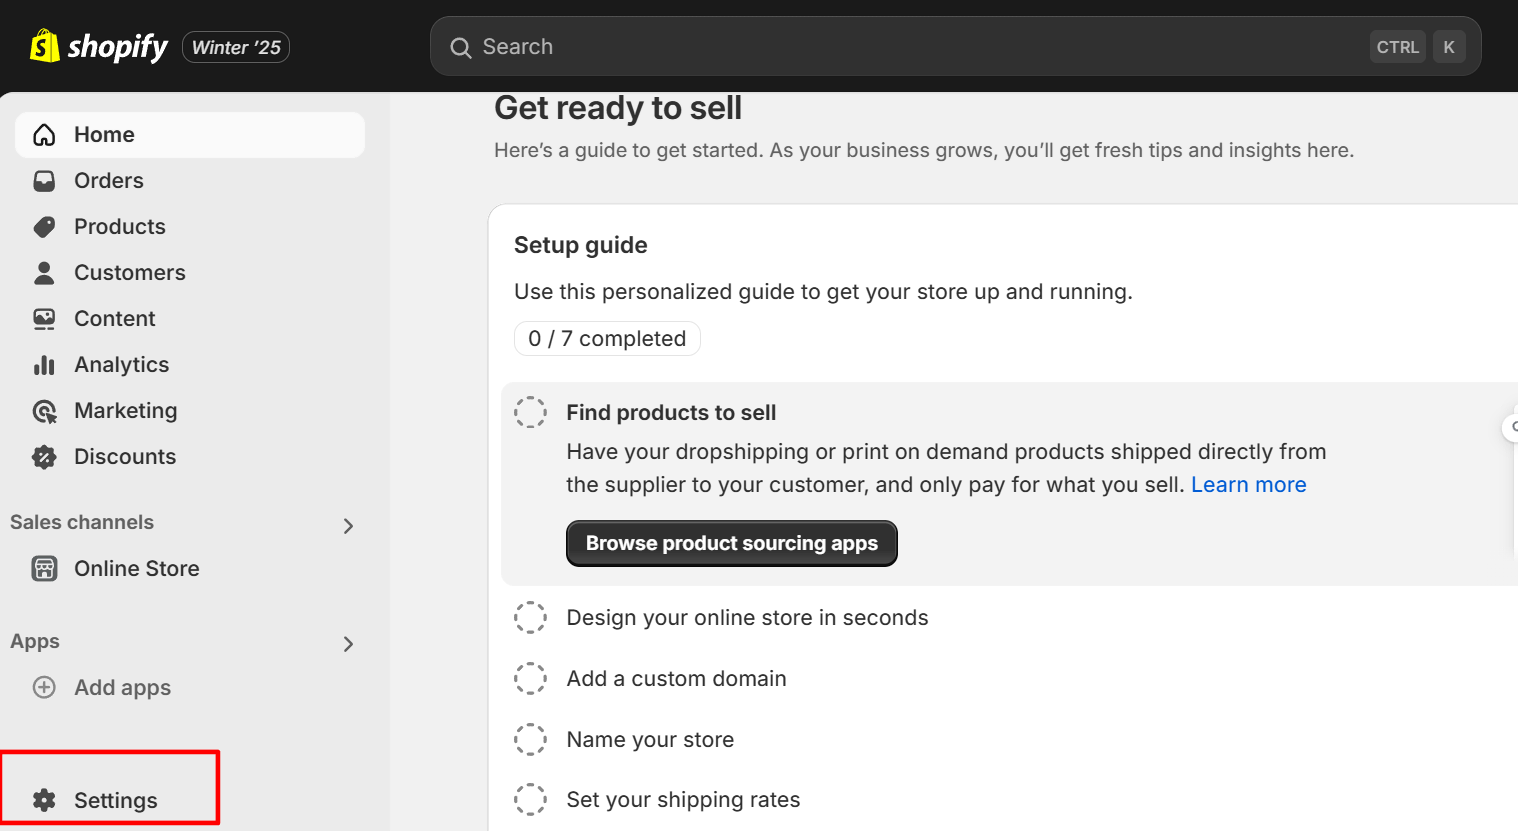The height and width of the screenshot is (831, 1518).
Task: Open the 'Learn more' link
Action: (x=1248, y=485)
